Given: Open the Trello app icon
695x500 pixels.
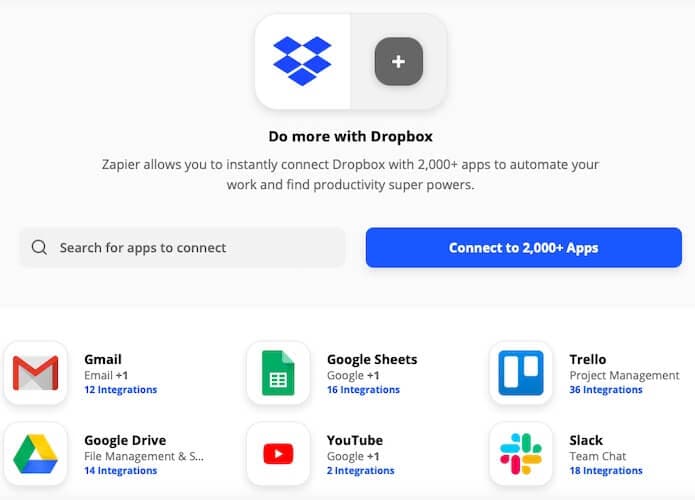Looking at the screenshot, I should pyautogui.click(x=521, y=373).
